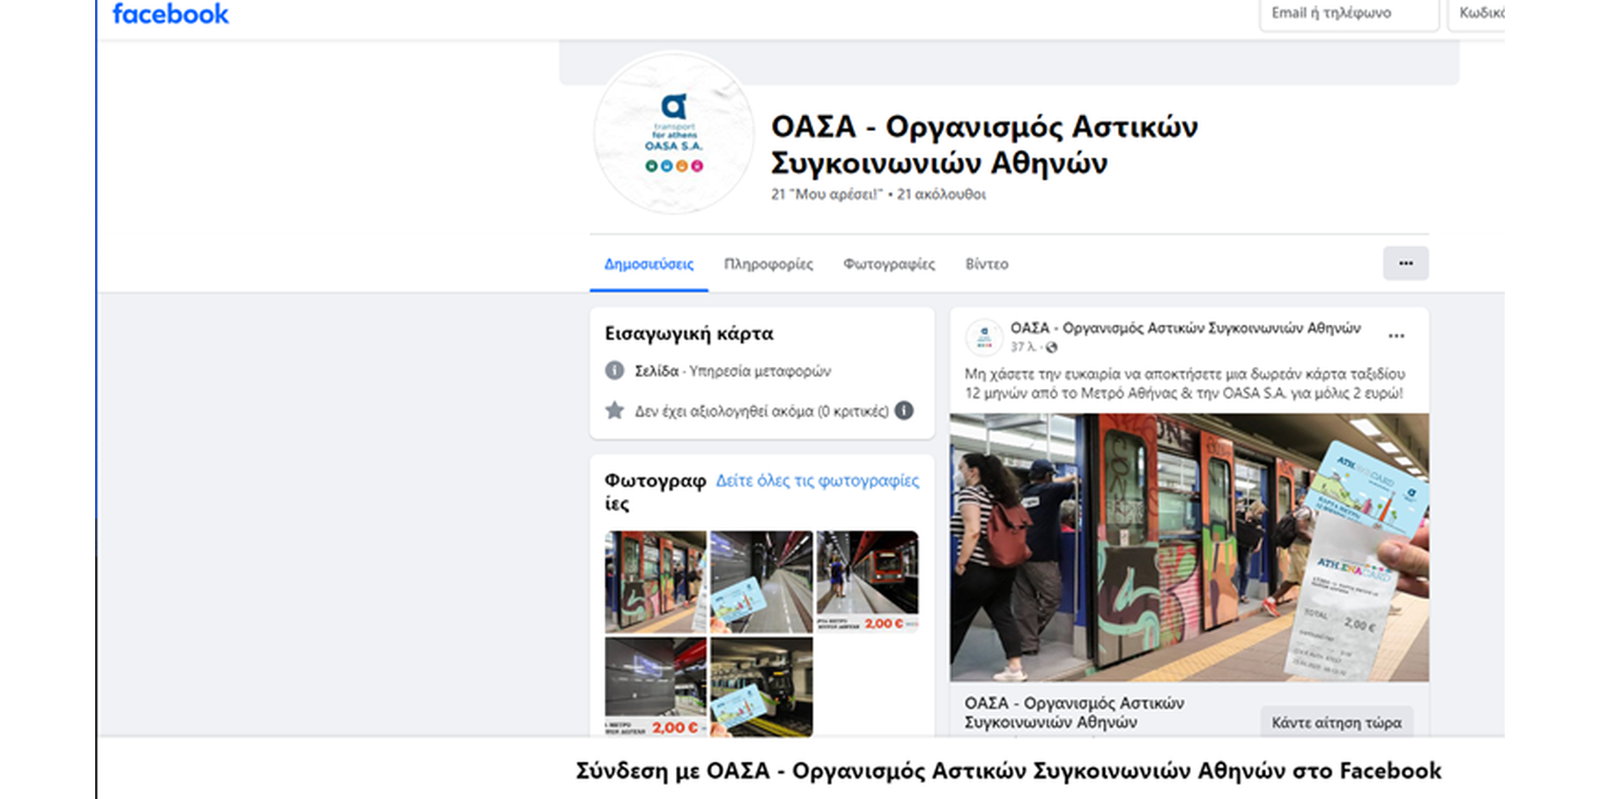Image resolution: width=1600 pixels, height=799 pixels.
Task: Click Σύνδεση με ΟΑΣΑ στο Facebook banner
Action: (1008, 770)
